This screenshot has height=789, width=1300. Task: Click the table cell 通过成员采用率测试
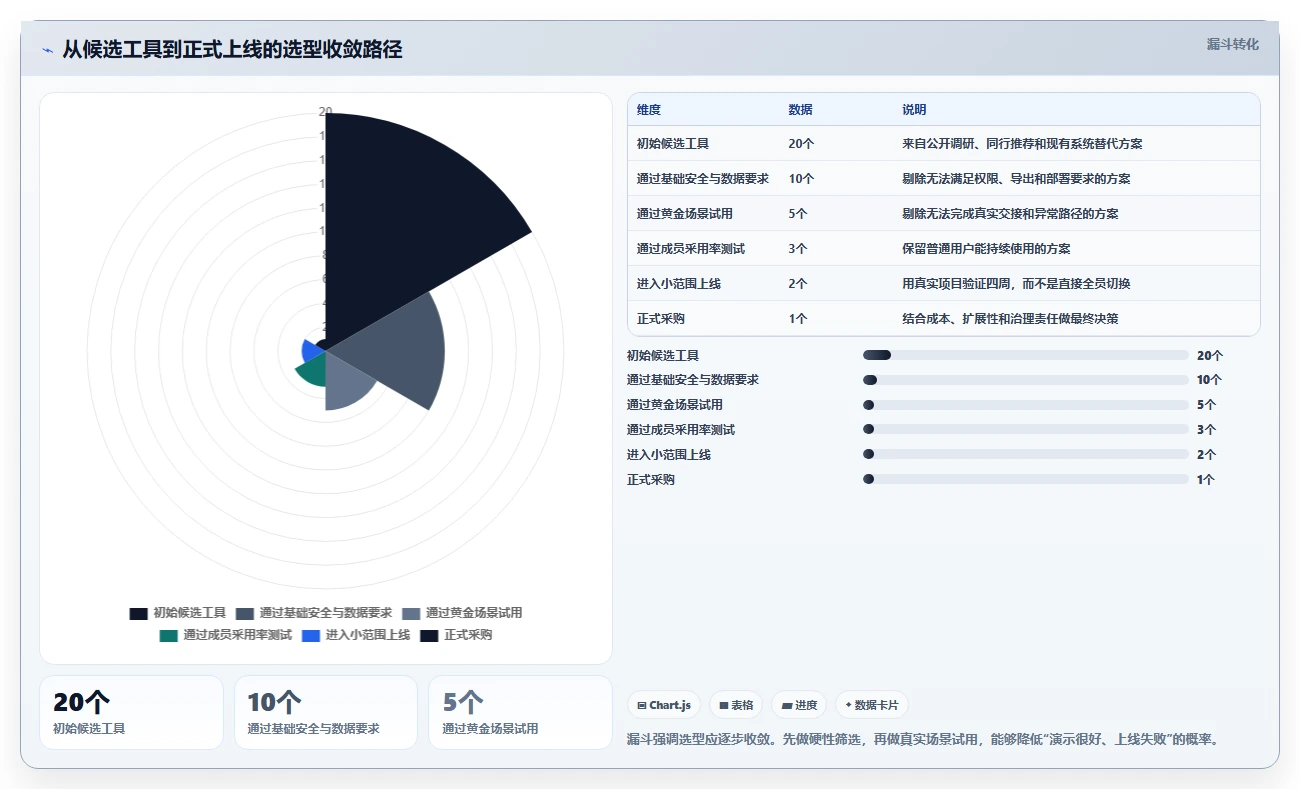pyautogui.click(x=691, y=249)
